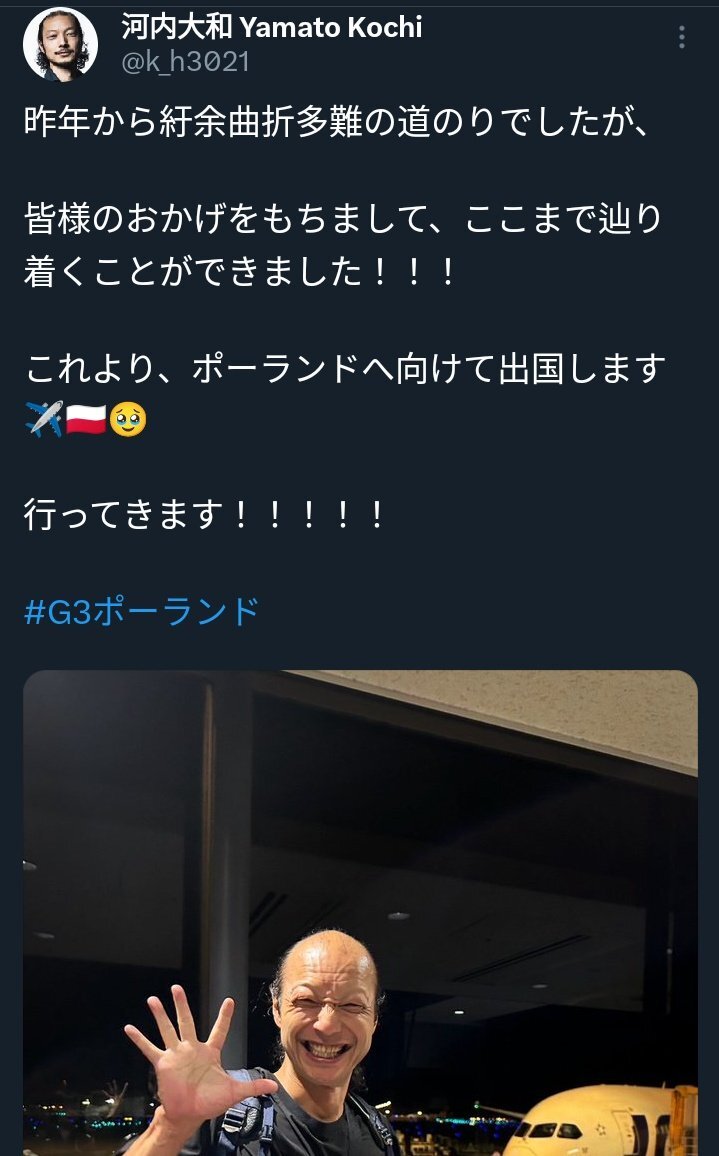Screen dimensions: 719x1156
Task: Click the line 着くことができました！！！
Action: click(241, 271)
